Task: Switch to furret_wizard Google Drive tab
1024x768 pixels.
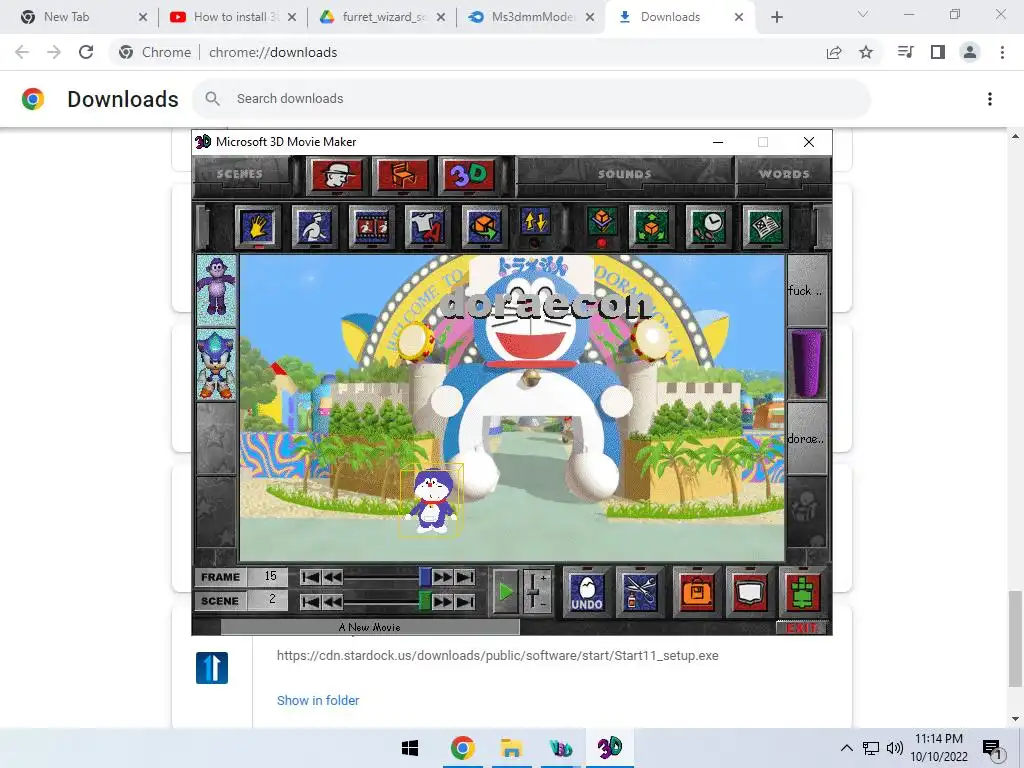Action: 381,17
